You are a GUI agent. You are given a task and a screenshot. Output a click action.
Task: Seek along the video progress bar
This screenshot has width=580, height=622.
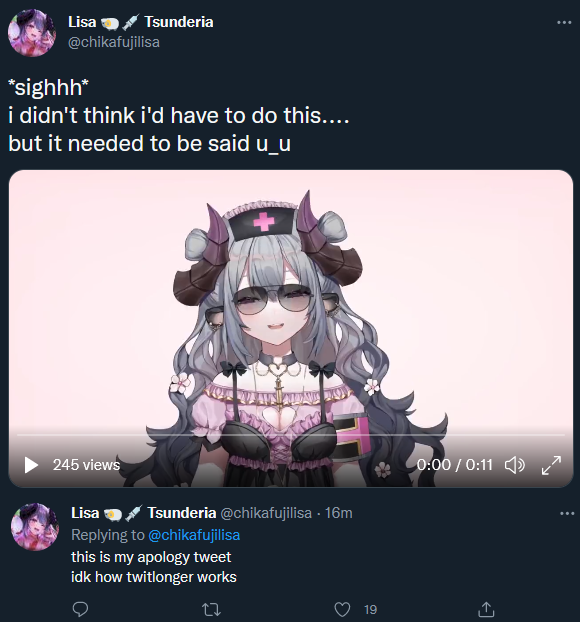click(x=291, y=435)
